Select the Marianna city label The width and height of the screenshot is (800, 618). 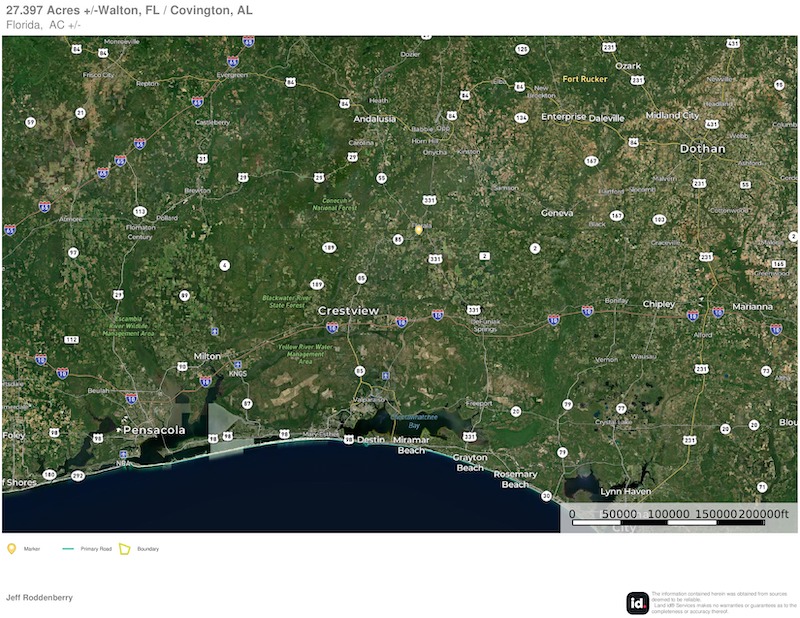coord(752,306)
